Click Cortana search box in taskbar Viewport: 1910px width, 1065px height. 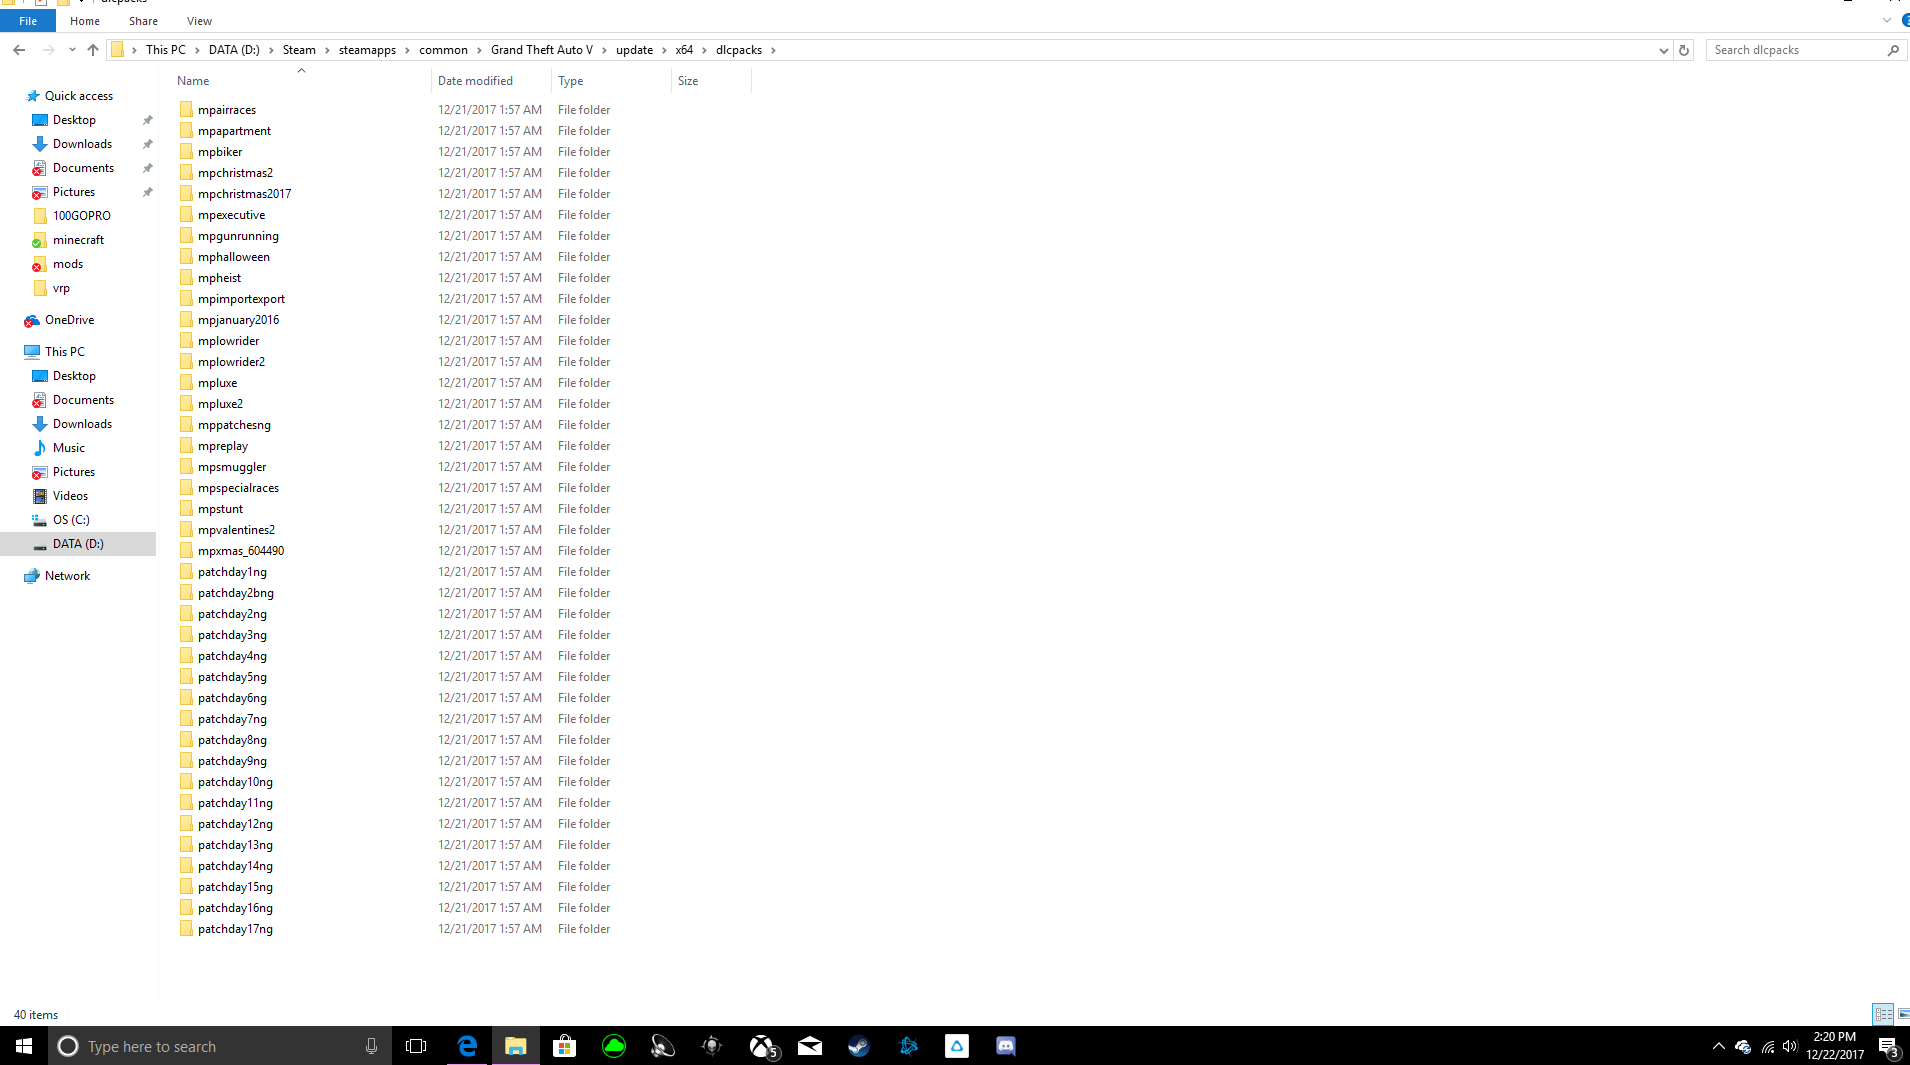(220, 1046)
